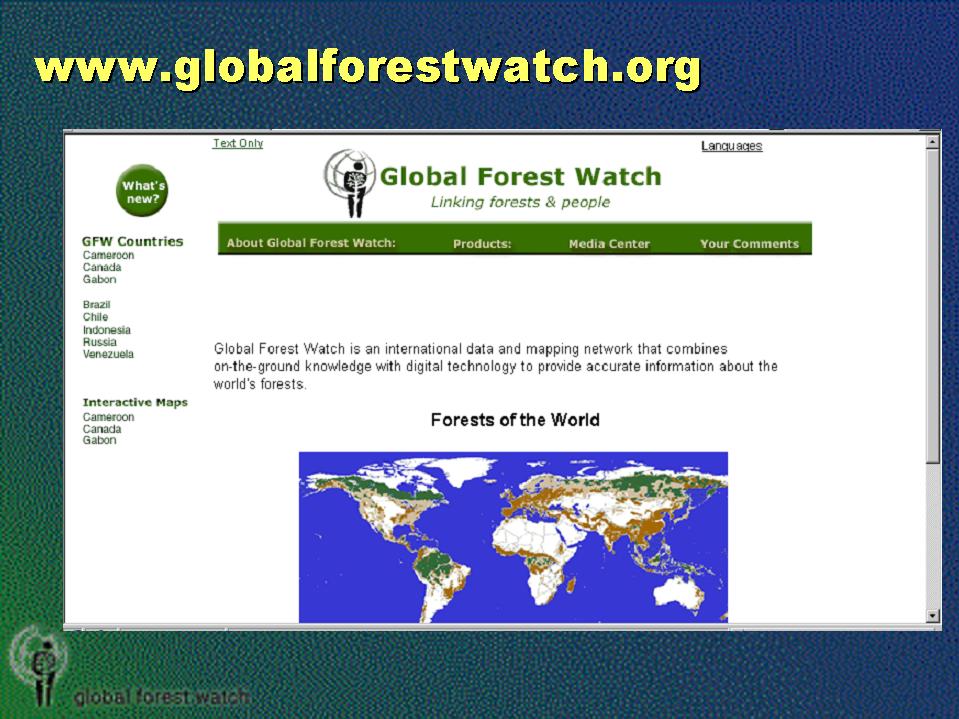Open the Text Only version link
The image size is (959, 719).
pos(238,143)
